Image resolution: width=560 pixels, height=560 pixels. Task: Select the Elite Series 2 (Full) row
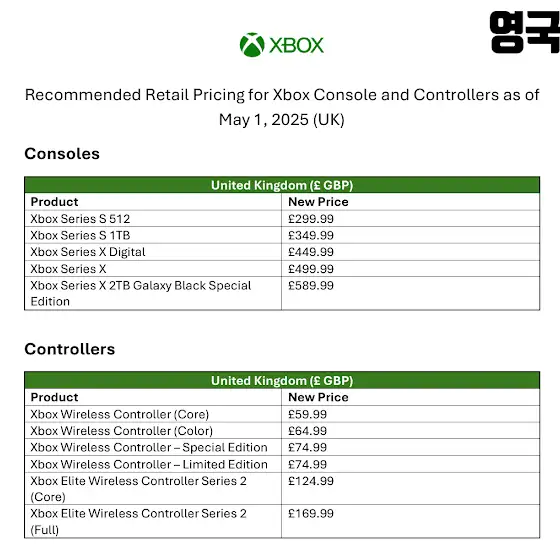(x=282, y=521)
